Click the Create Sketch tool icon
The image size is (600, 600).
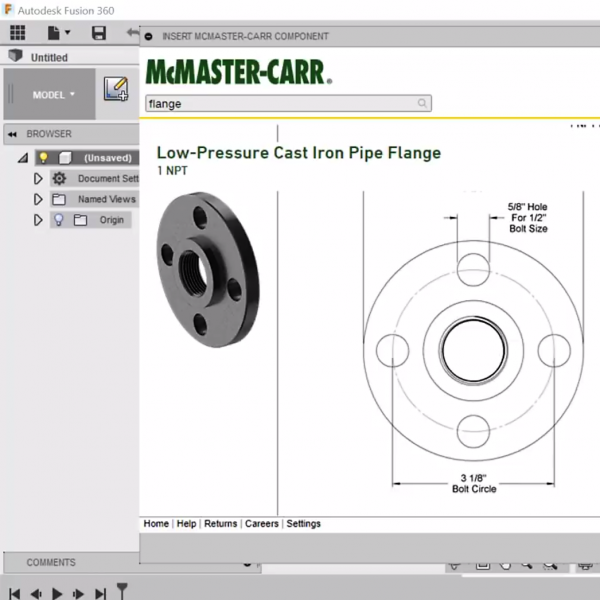tap(116, 89)
